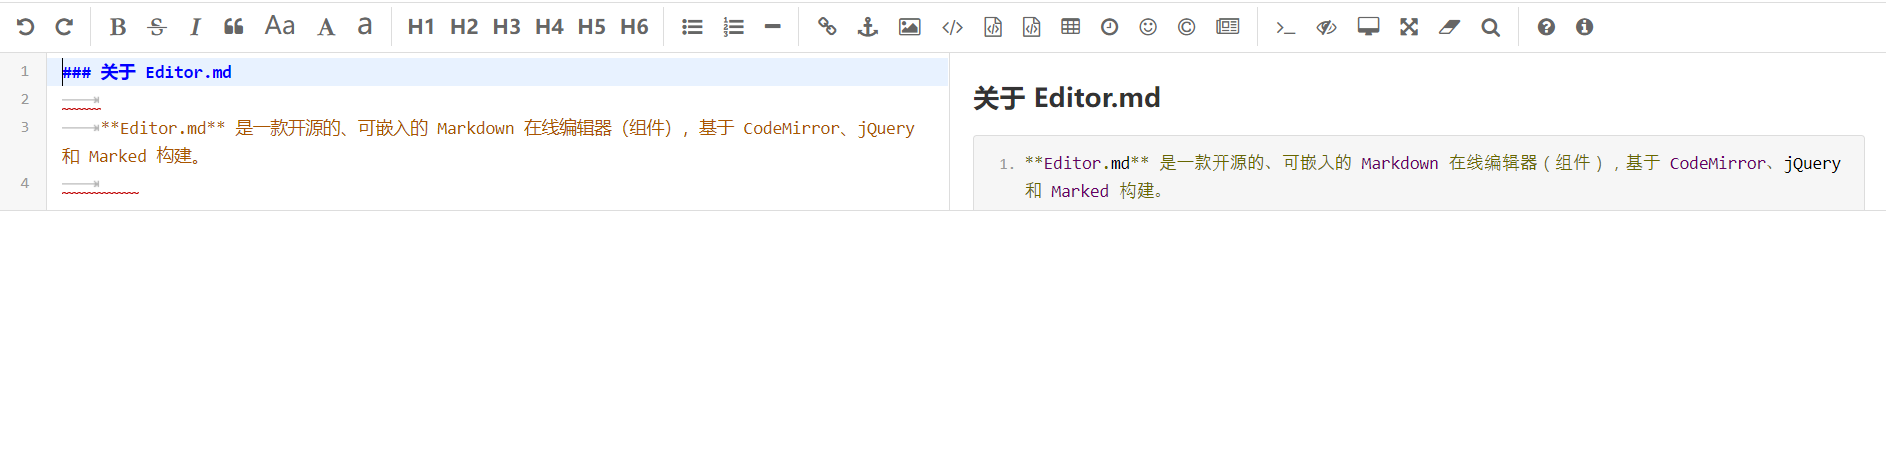The image size is (1886, 453).
Task: Insert HTML entities copyright symbol
Action: coord(1187,27)
